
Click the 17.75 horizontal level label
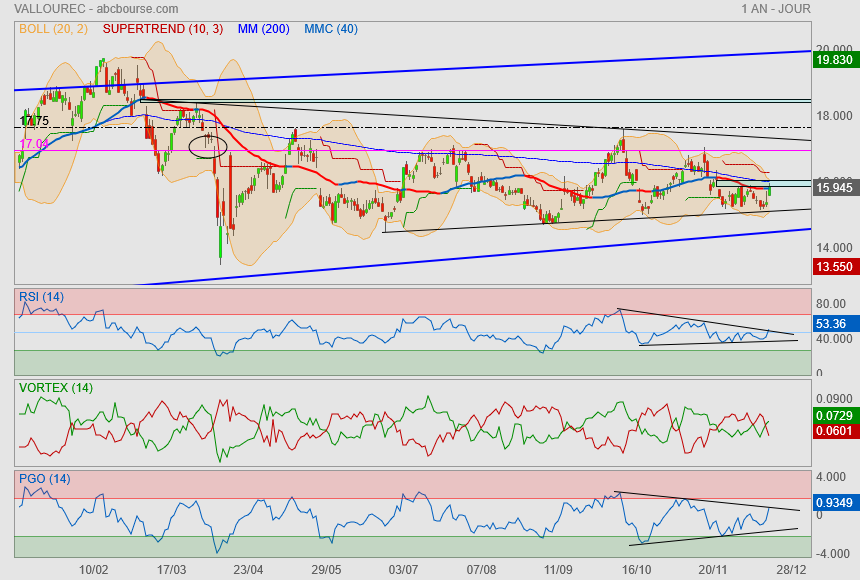point(34,121)
